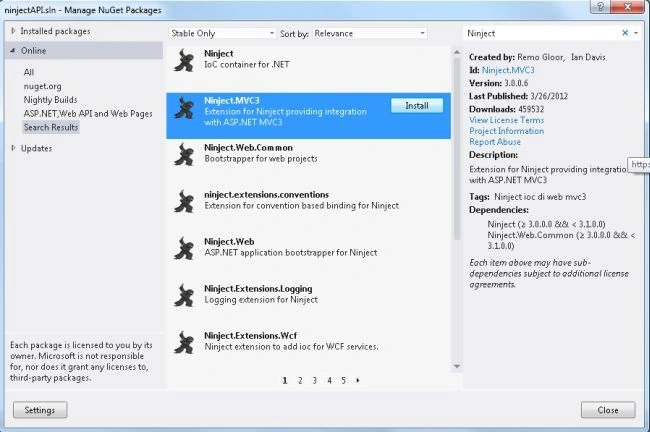Click Logging extension for Ninject description
Viewport: 650px width, 432px height.
(261, 300)
